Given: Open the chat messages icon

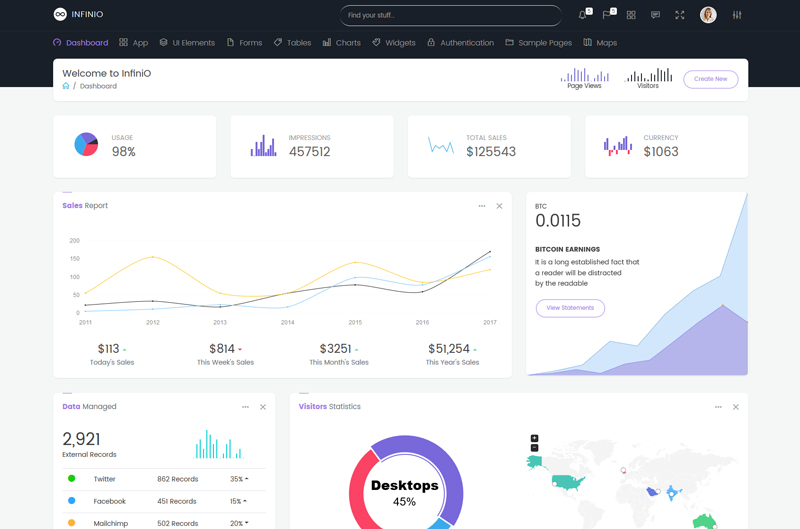Looking at the screenshot, I should click(x=655, y=15).
